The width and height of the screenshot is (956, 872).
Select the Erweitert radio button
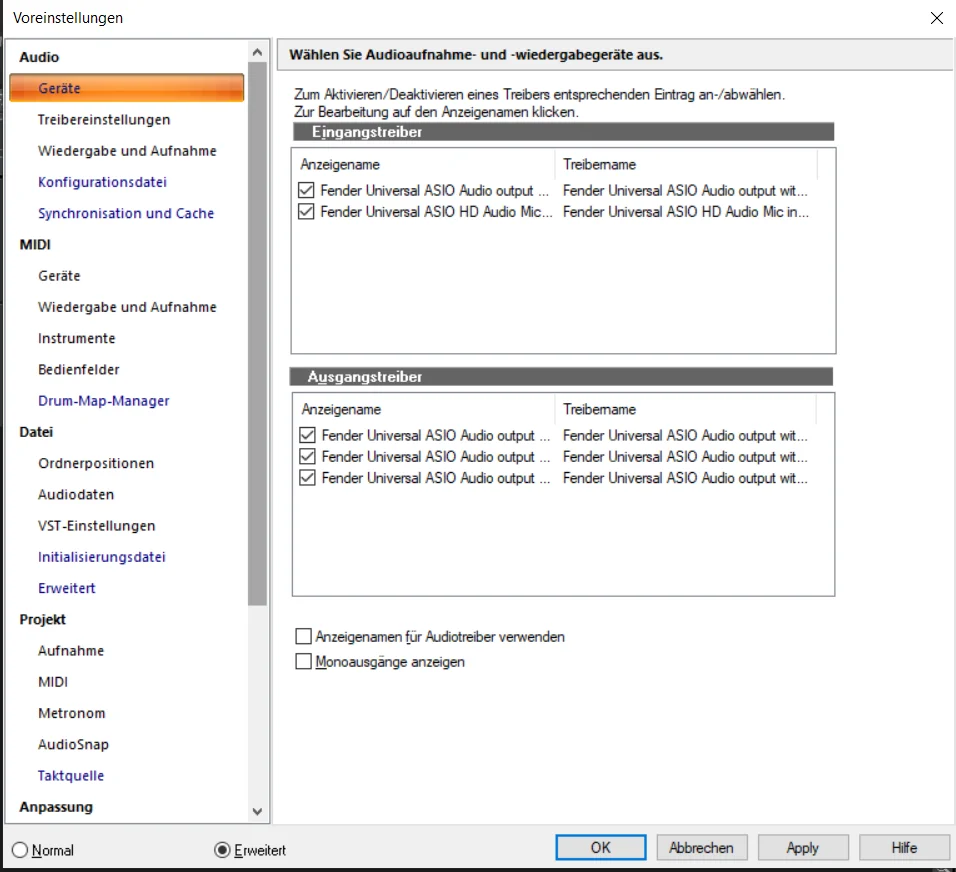[x=222, y=849]
